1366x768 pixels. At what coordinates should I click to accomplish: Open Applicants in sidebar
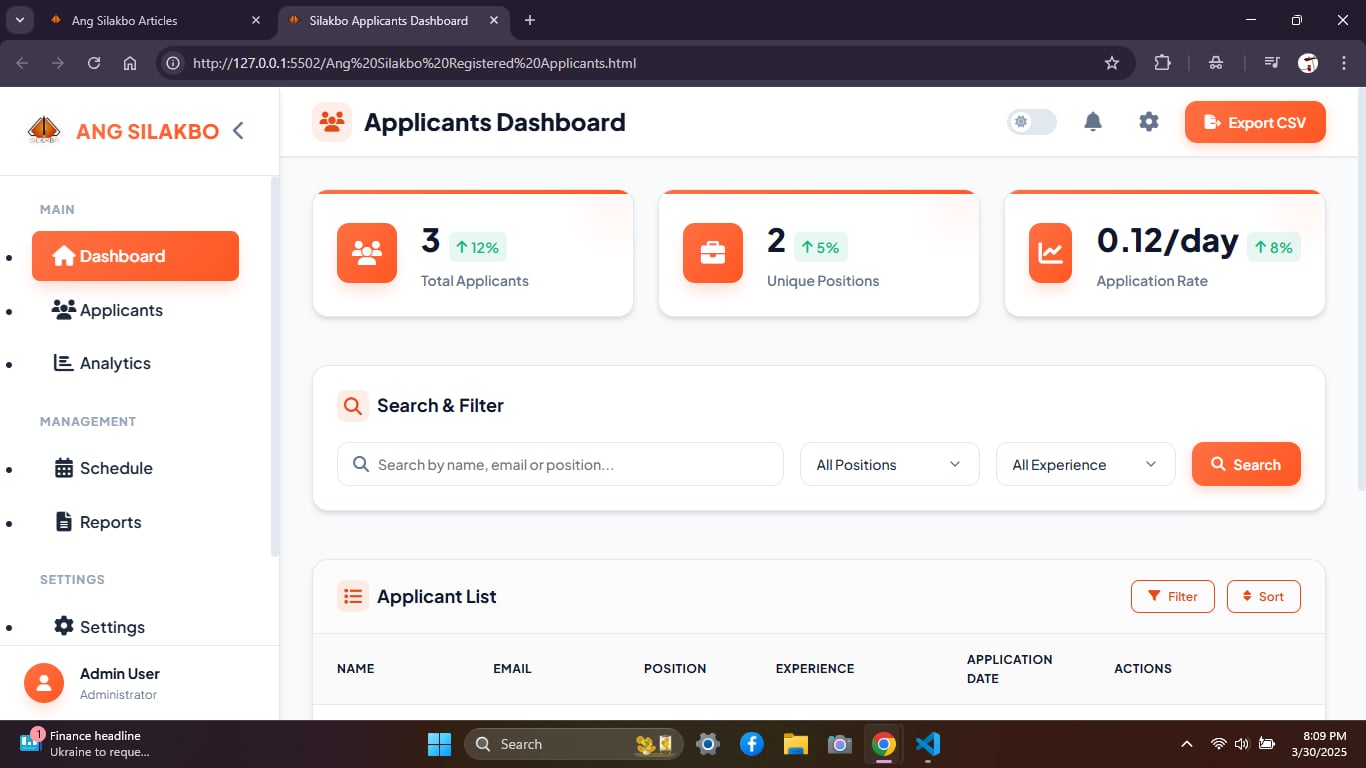pos(135,310)
